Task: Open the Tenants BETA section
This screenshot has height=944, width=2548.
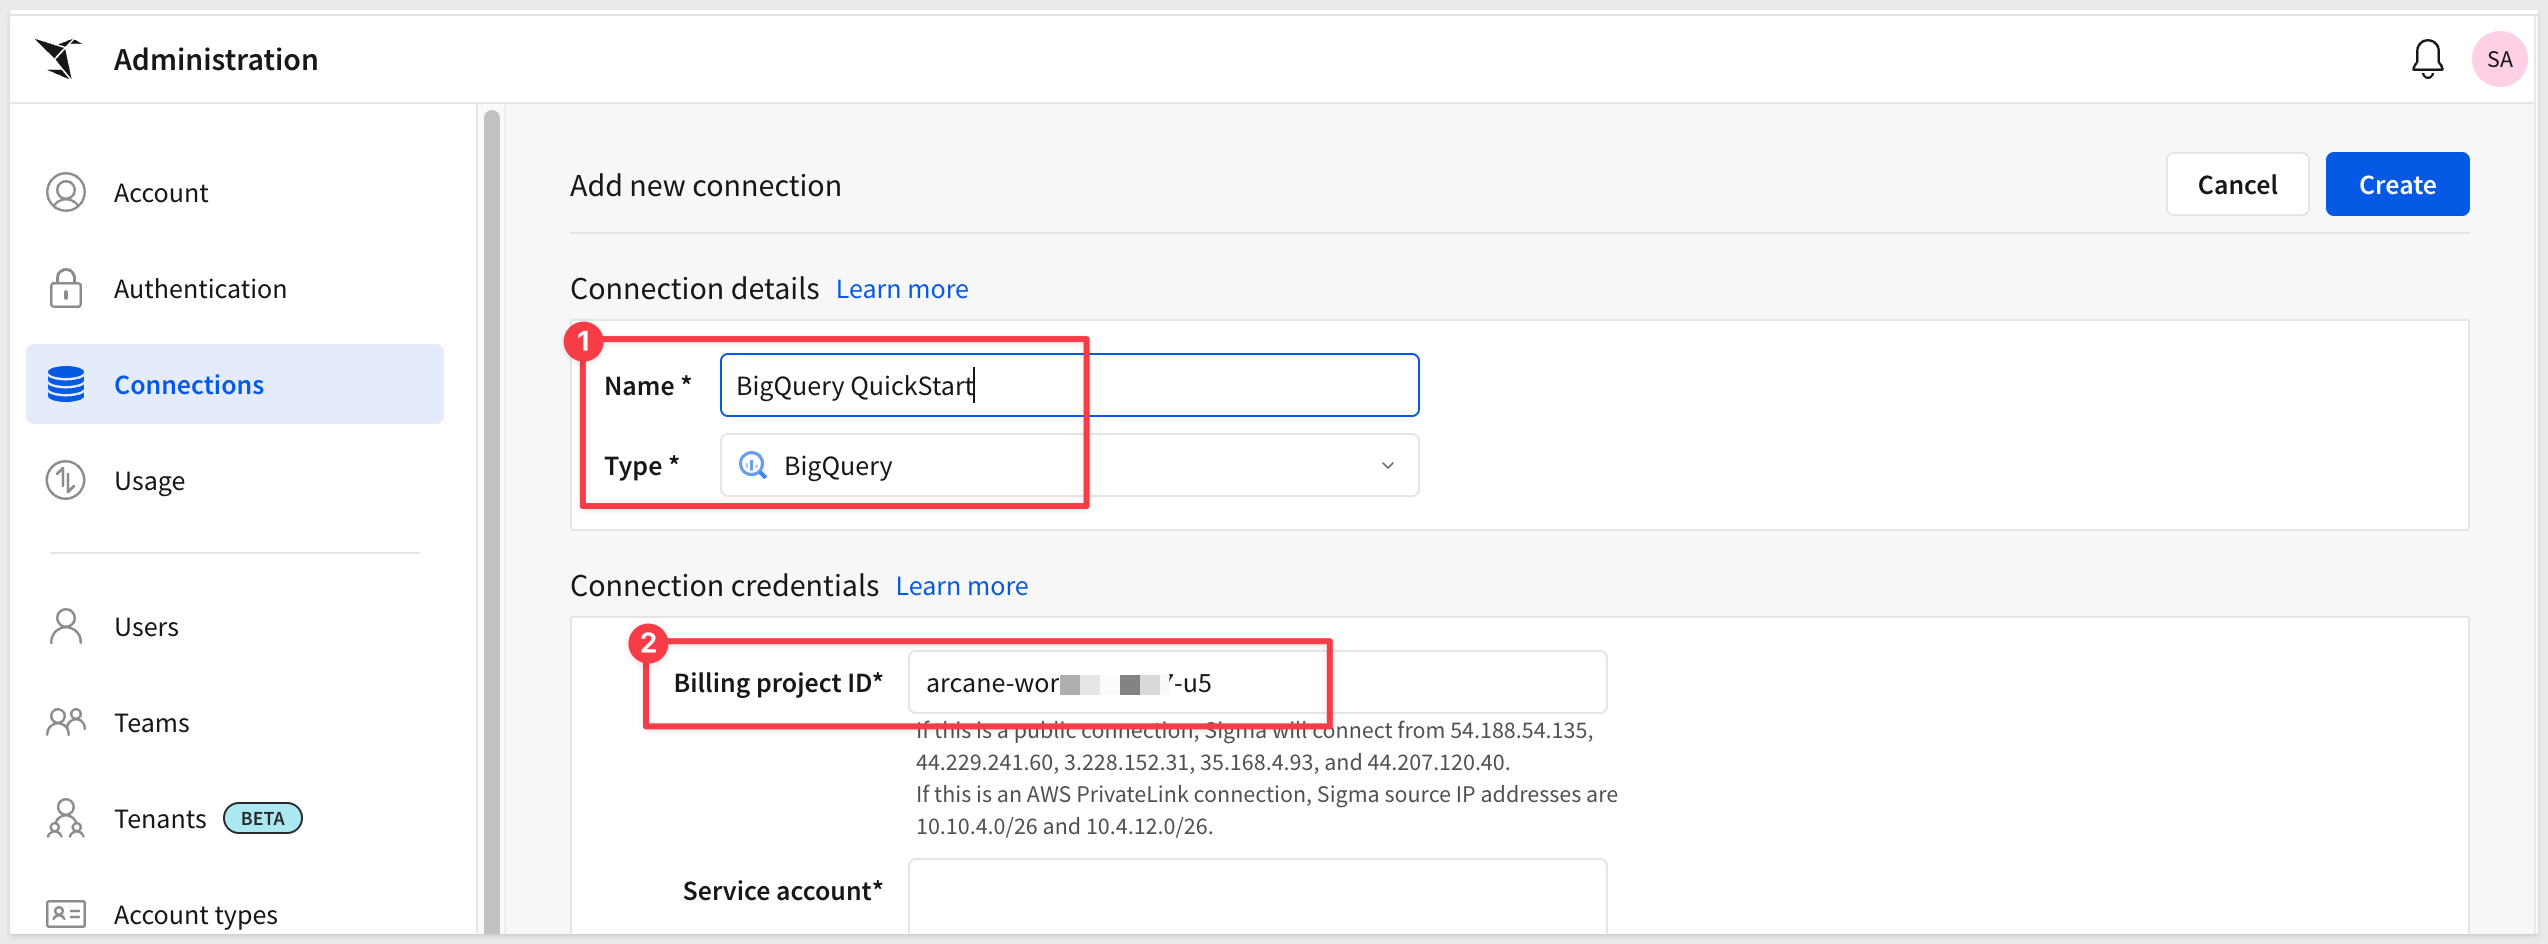Action: (x=160, y=818)
